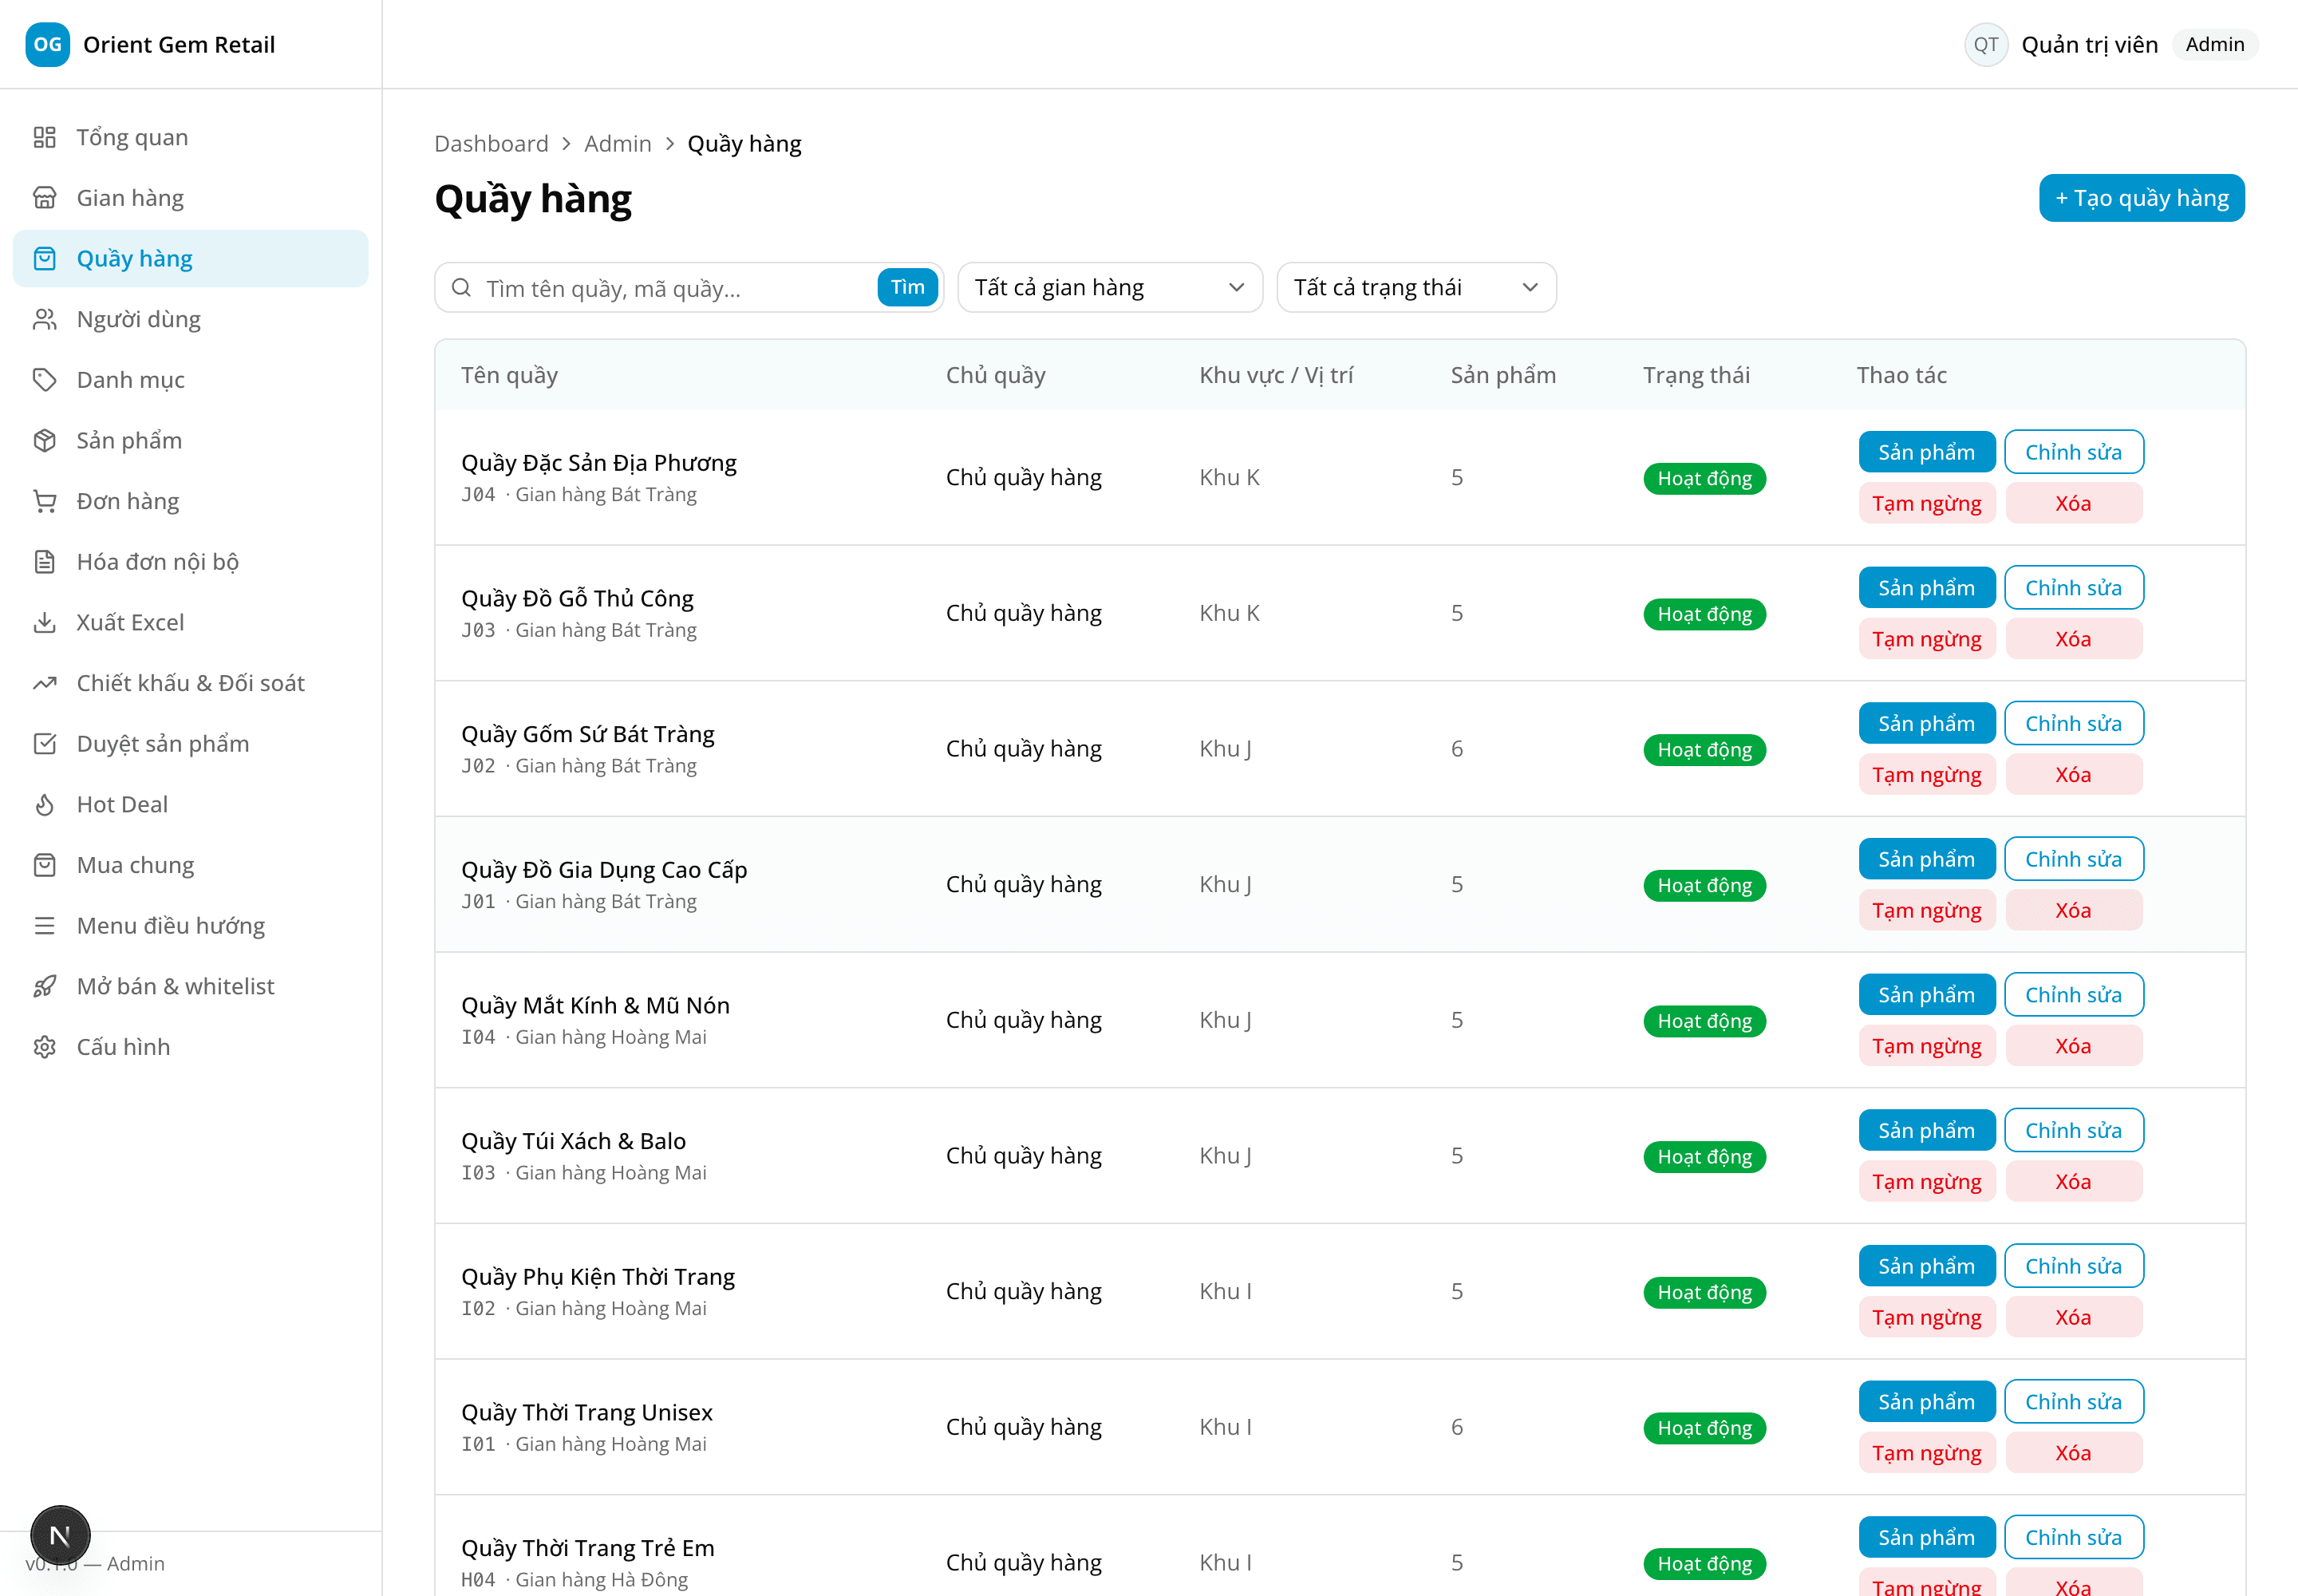Screen dimensions: 2298x1596
Task: Click Chỉnh sửa for Quầy Mắt Kính & Mũ Nón
Action: point(2073,995)
